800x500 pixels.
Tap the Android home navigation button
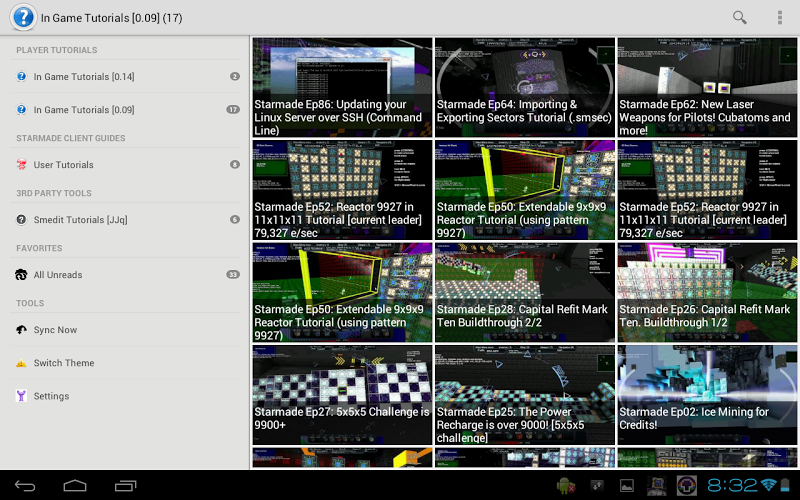coord(75,485)
